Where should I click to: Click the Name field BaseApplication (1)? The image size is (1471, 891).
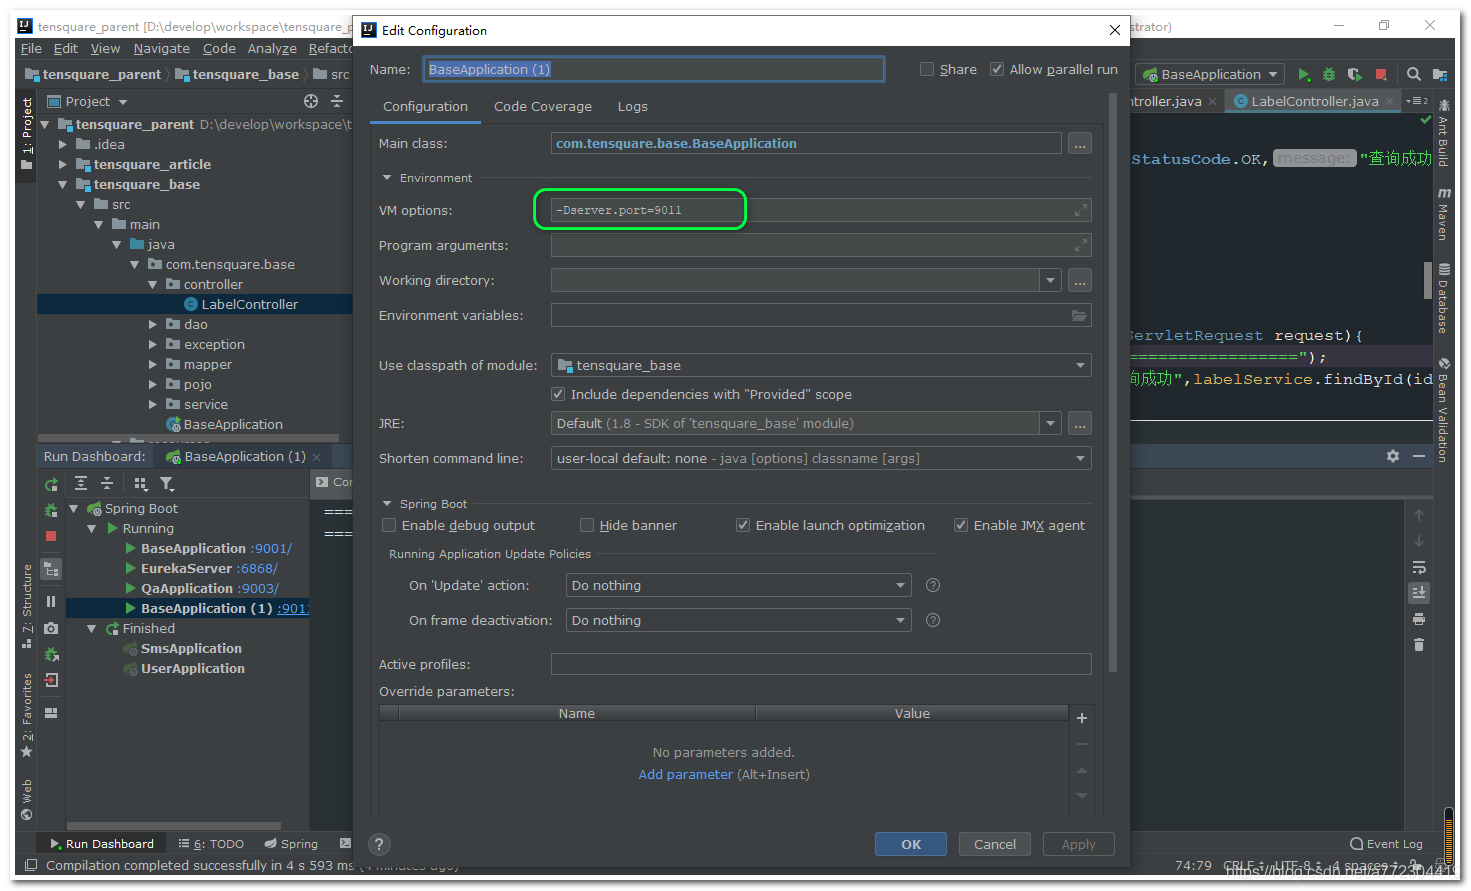(x=654, y=69)
